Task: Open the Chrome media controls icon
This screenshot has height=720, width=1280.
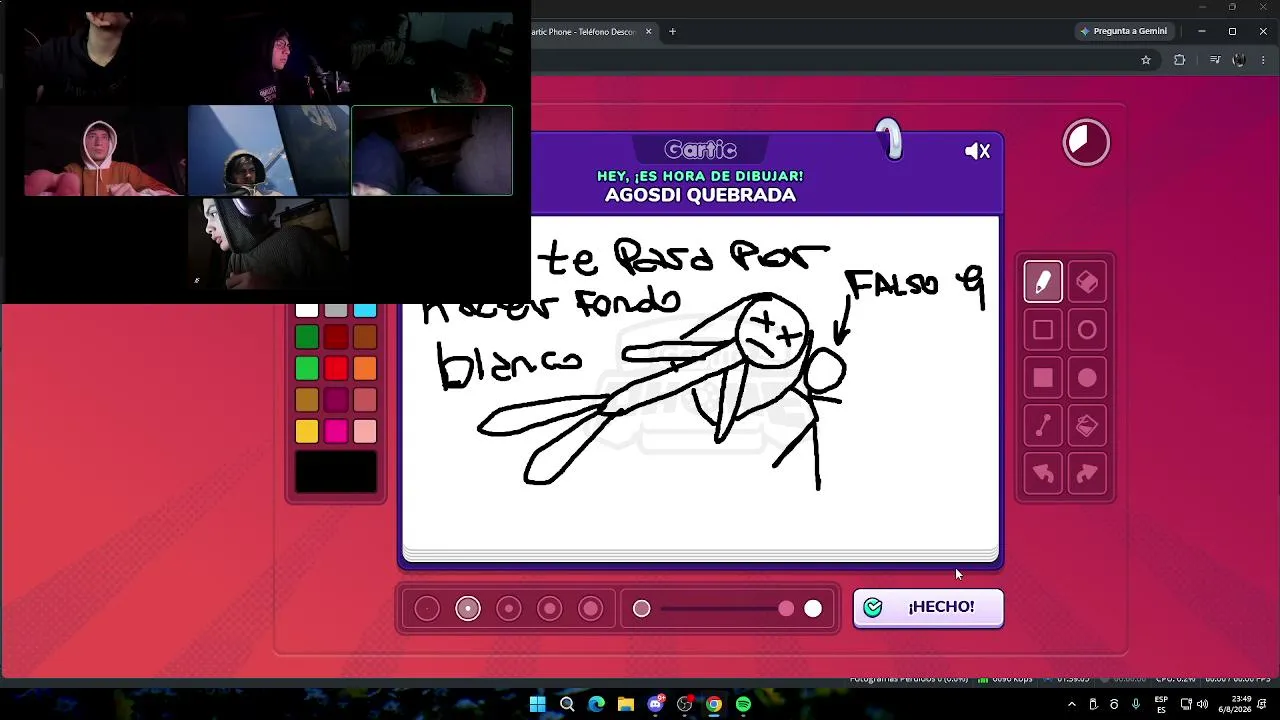Action: (1215, 60)
